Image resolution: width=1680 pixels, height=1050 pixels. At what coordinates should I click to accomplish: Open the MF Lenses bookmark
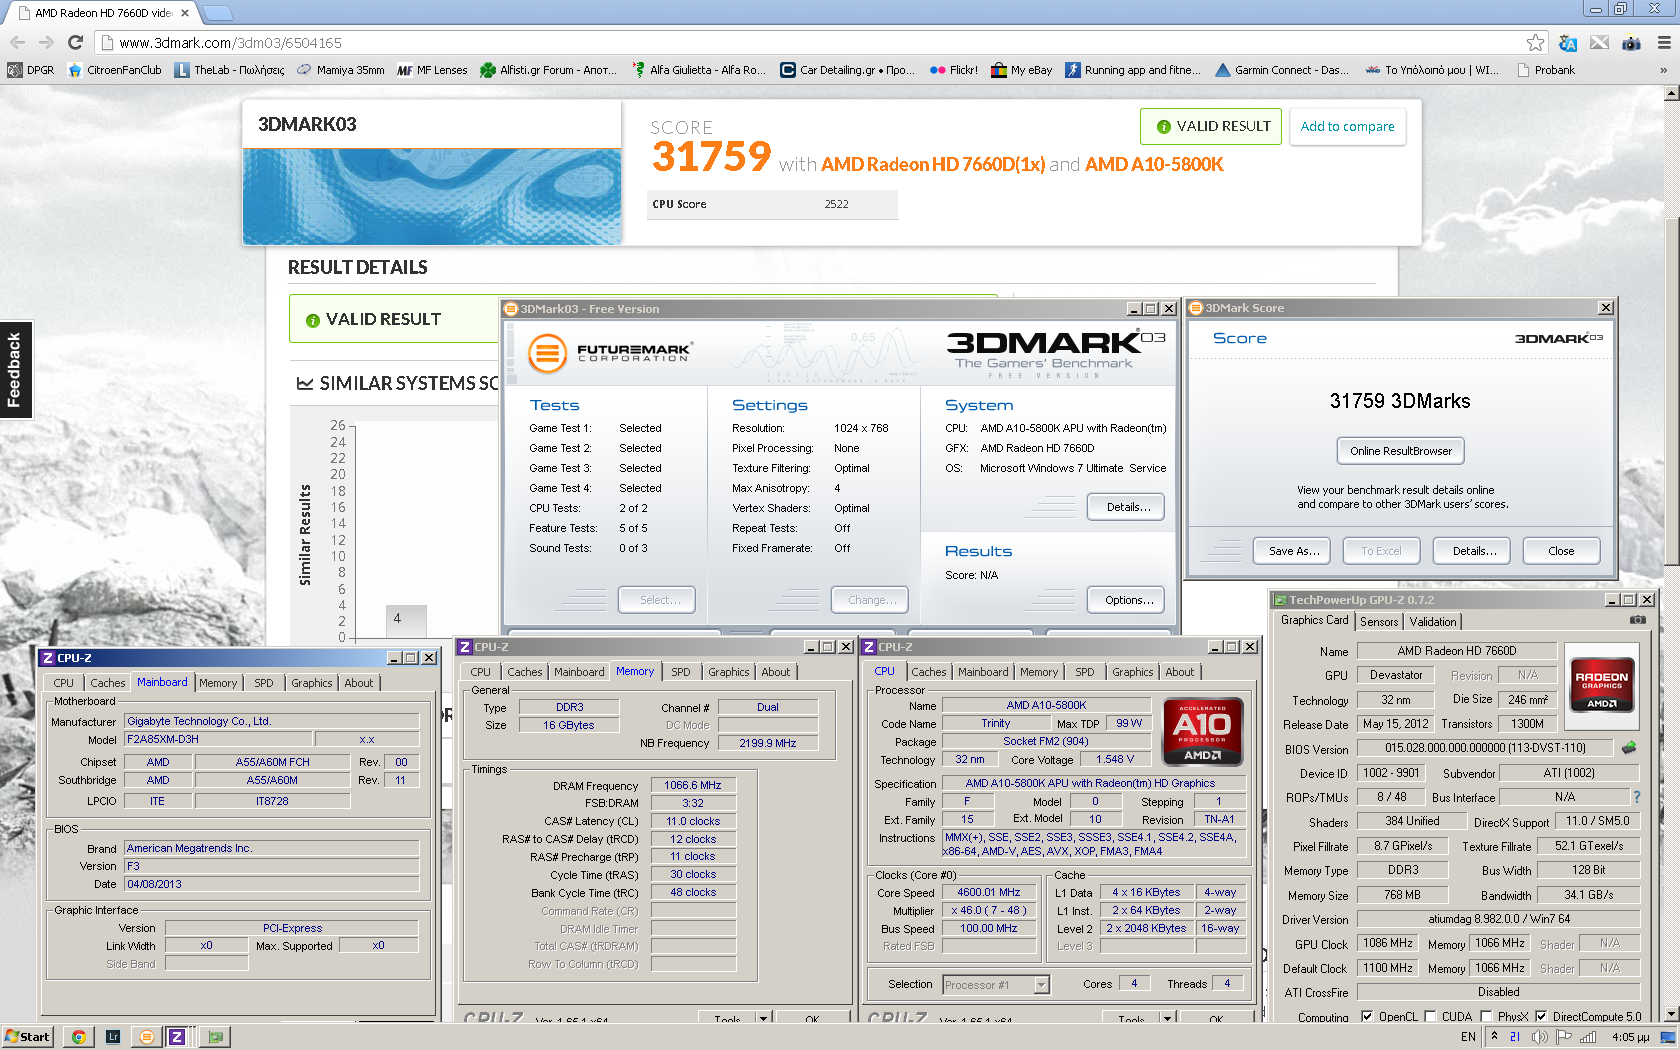432,70
